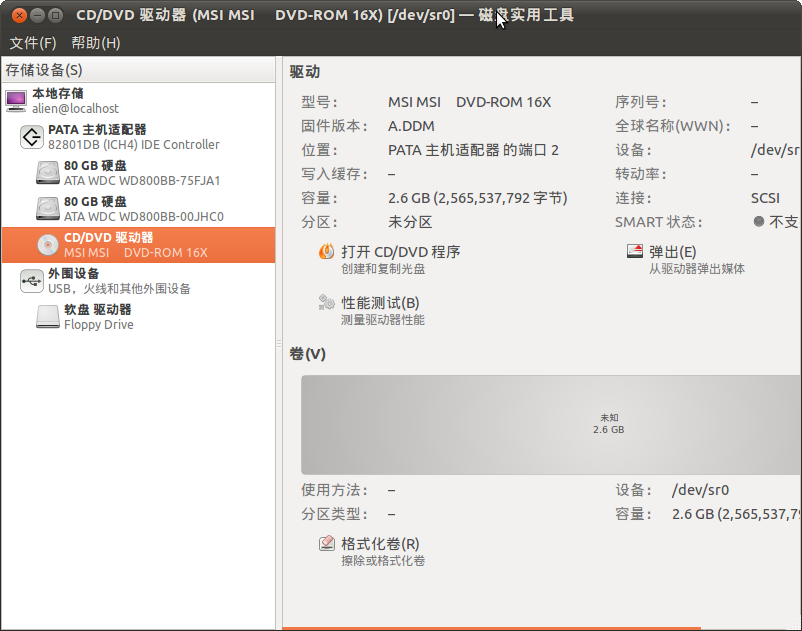This screenshot has height=631, width=802.
Task: Click the 转动率: label
Action: pyautogui.click(x=641, y=174)
